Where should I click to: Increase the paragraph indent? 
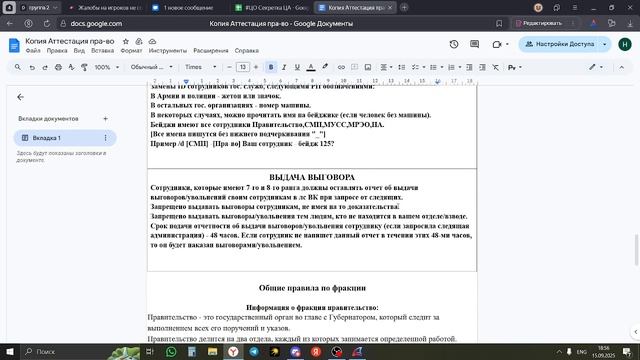tap(482, 67)
